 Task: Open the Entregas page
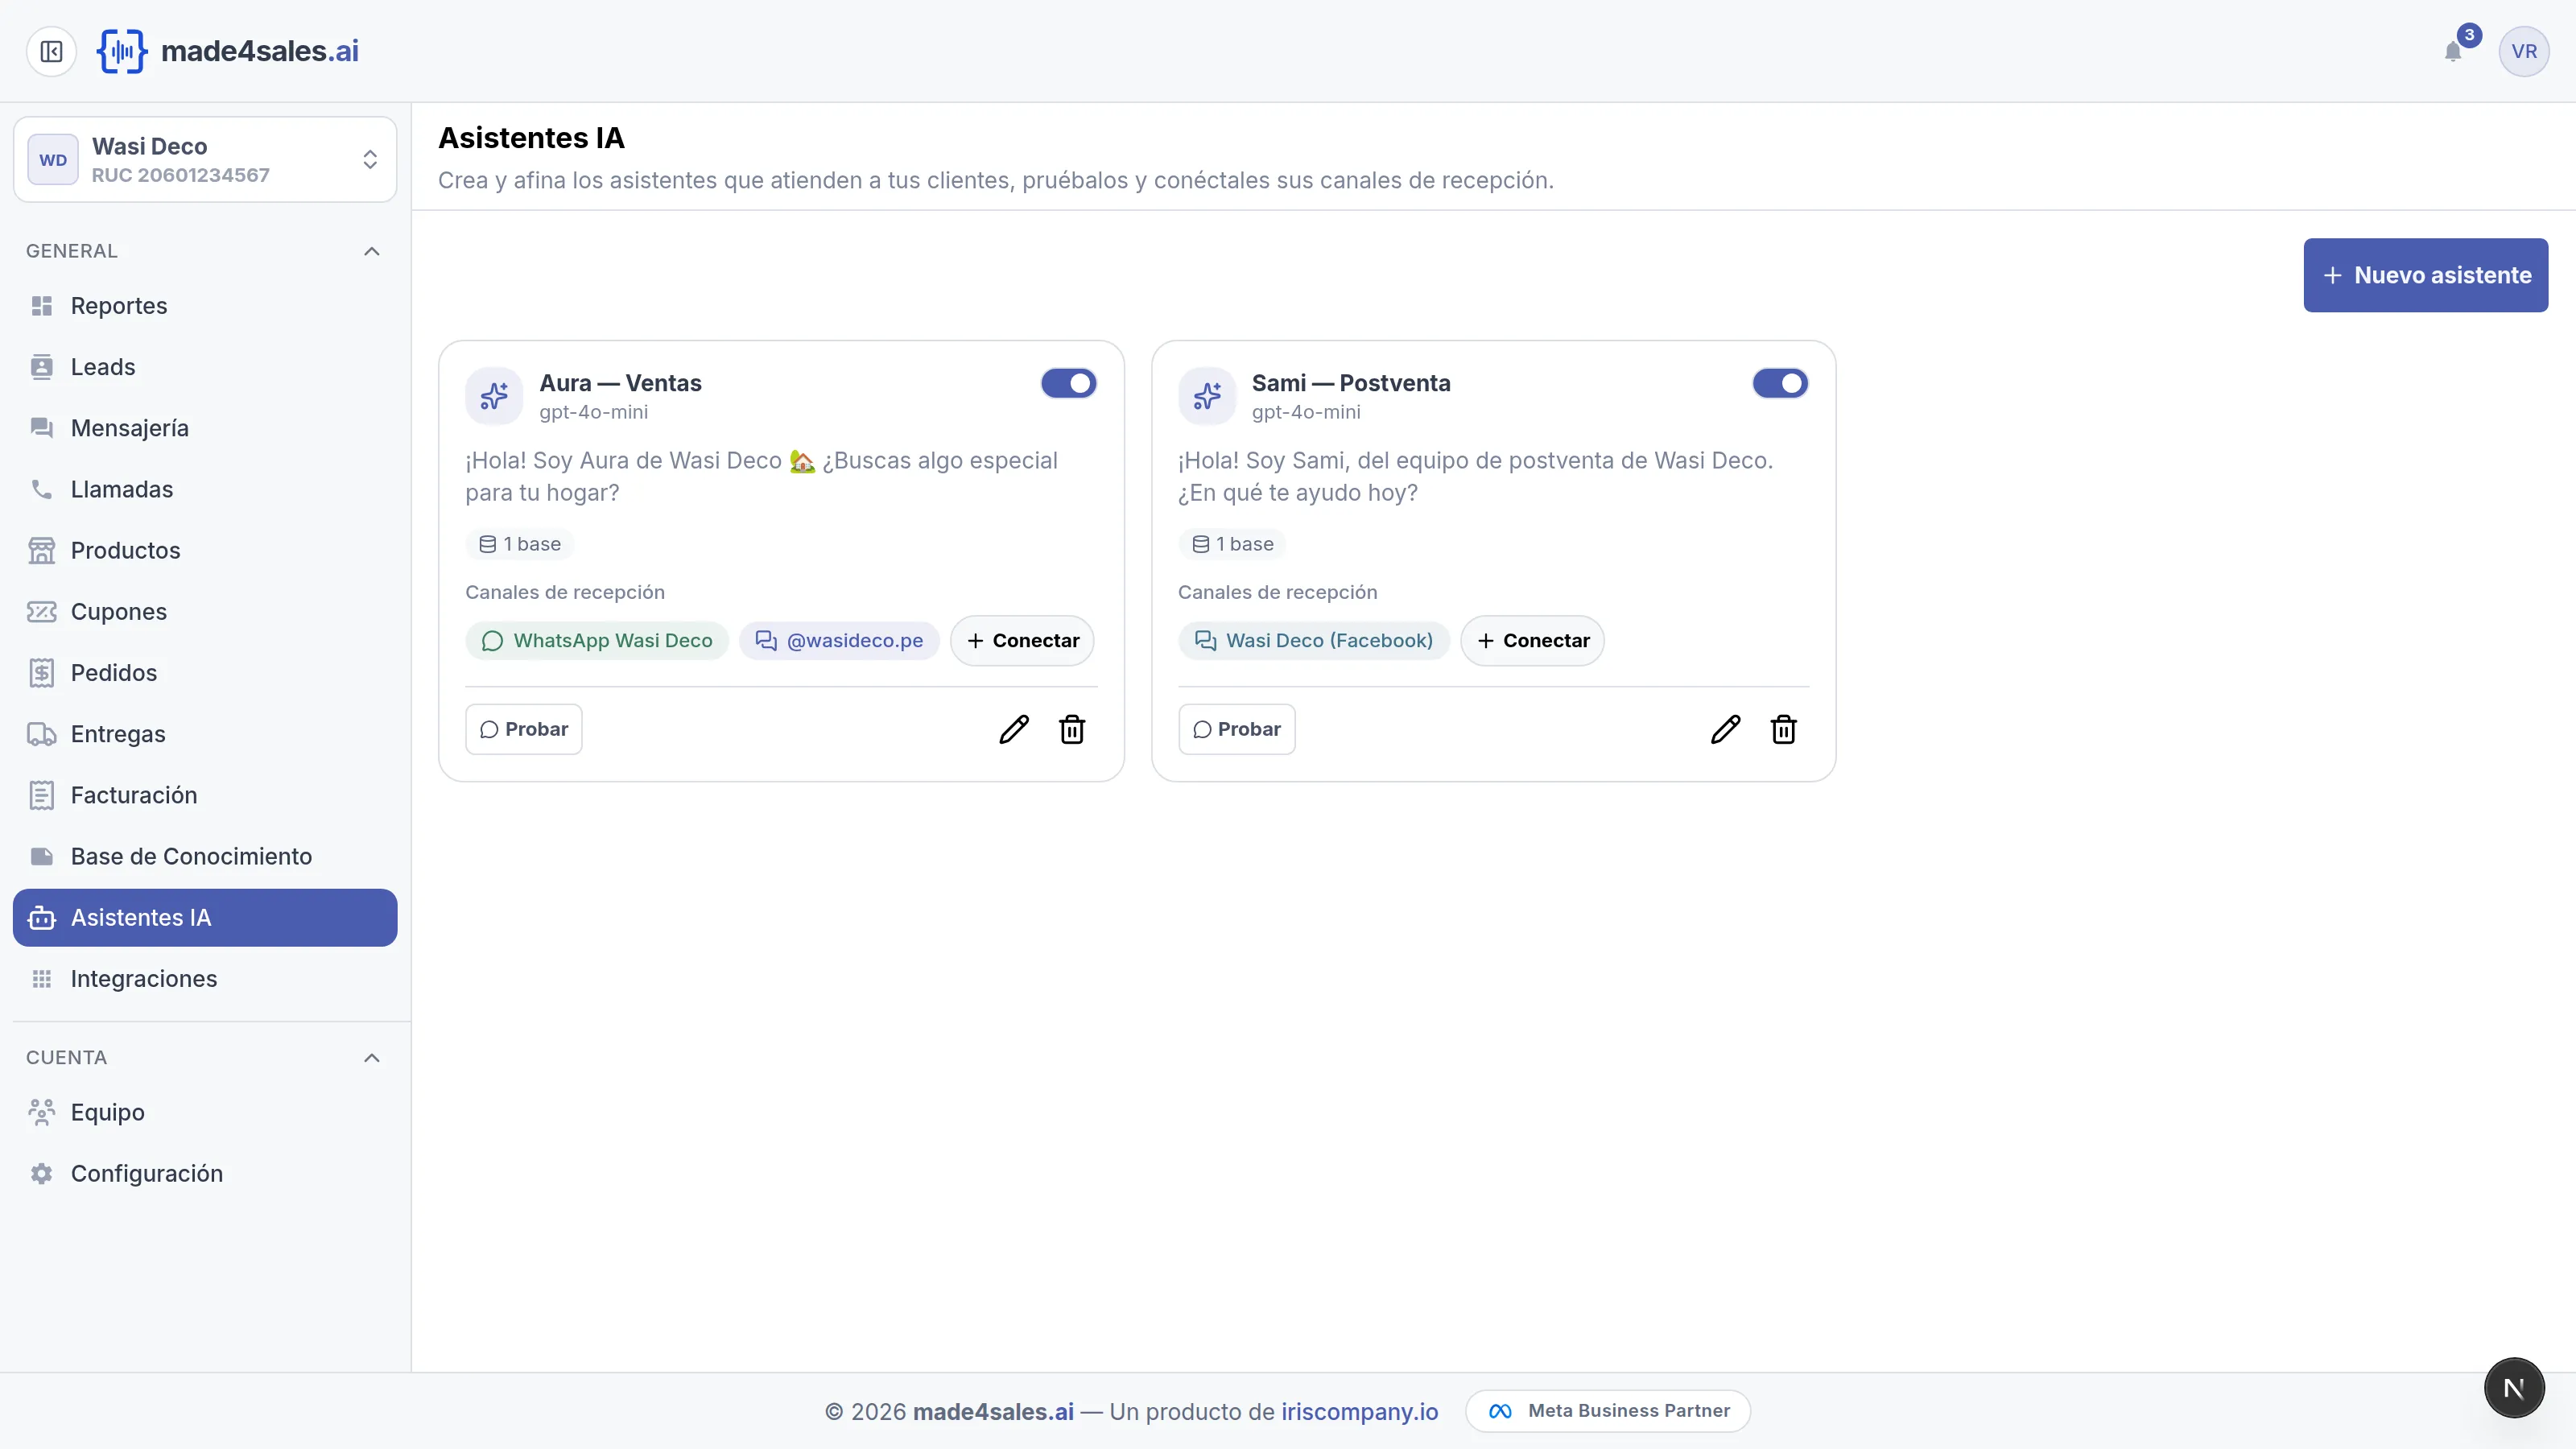[x=205, y=734]
